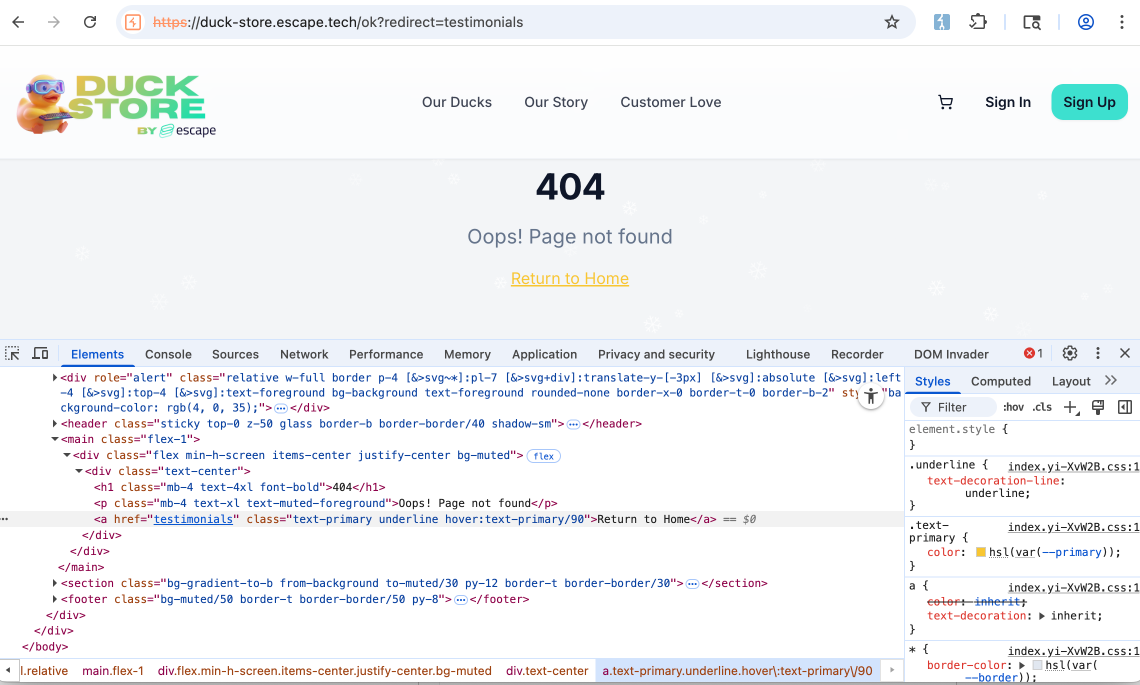The width and height of the screenshot is (1140, 685).
Task: Expand the header element node
Action: click(x=55, y=423)
